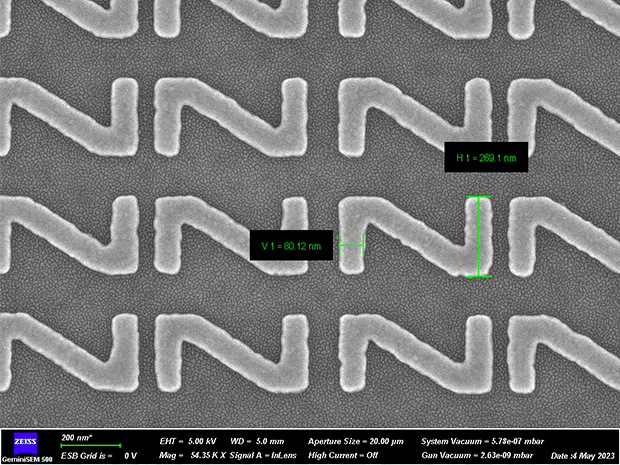Click the V1 = 80.12 nm label
This screenshot has width=620, height=465.
[292, 244]
